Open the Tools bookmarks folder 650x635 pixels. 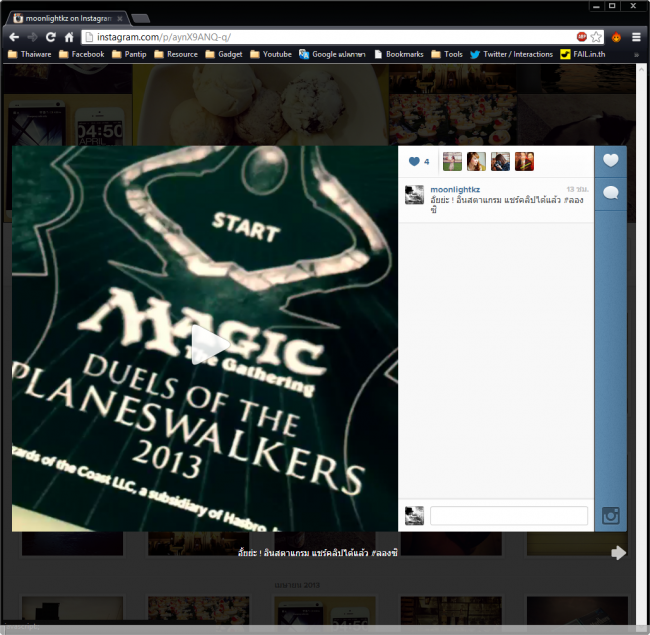click(x=447, y=54)
